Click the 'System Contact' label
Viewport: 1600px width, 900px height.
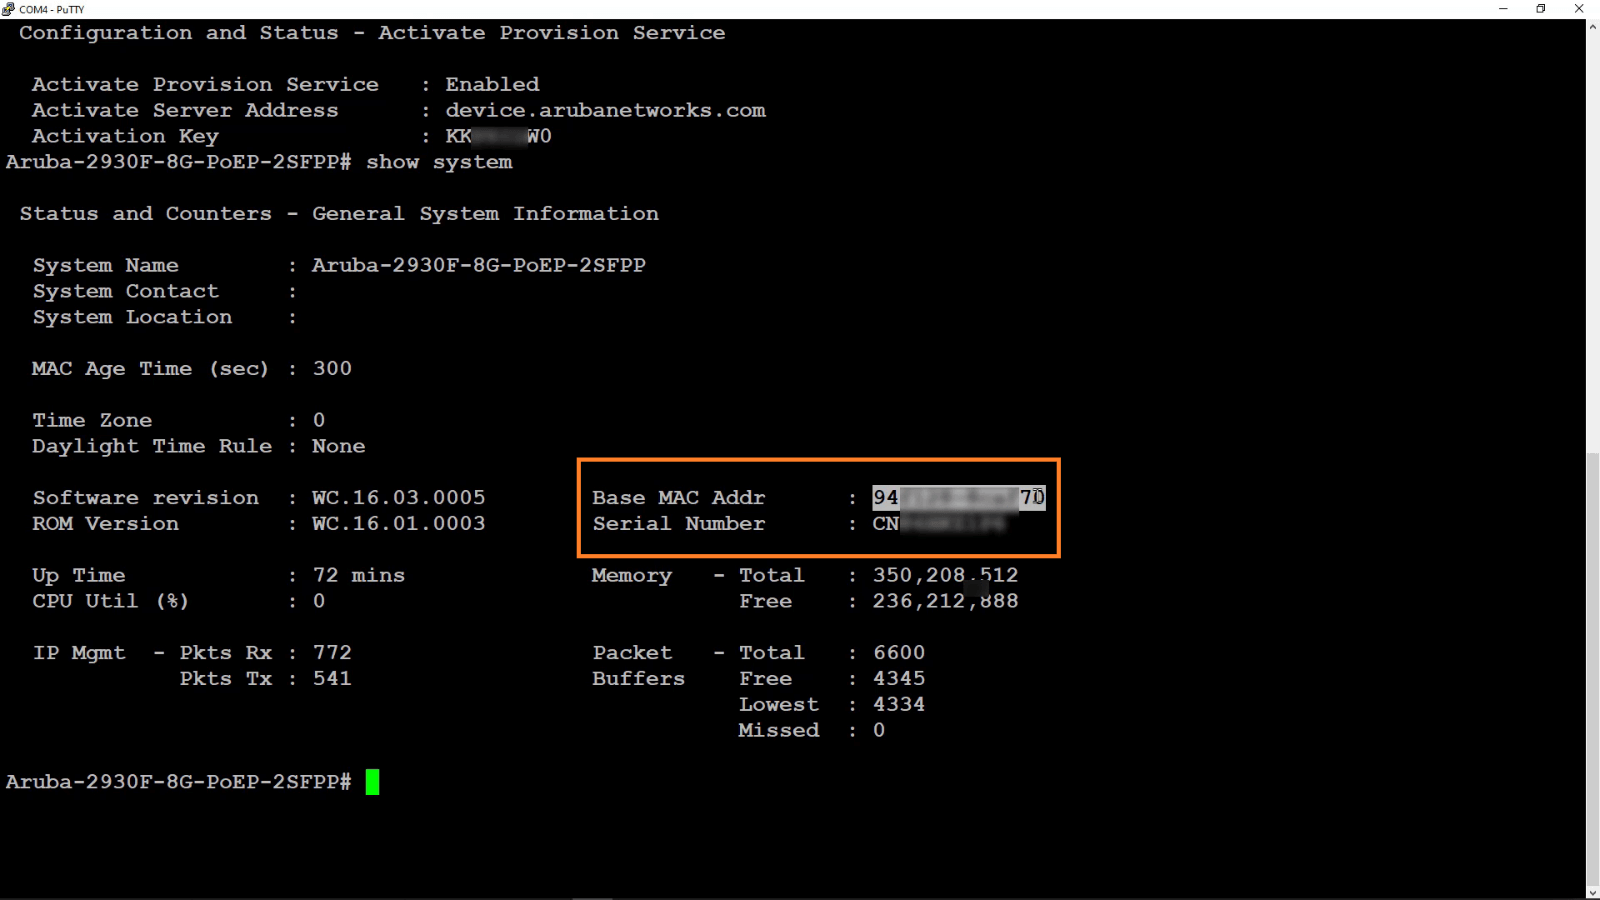tap(125, 291)
